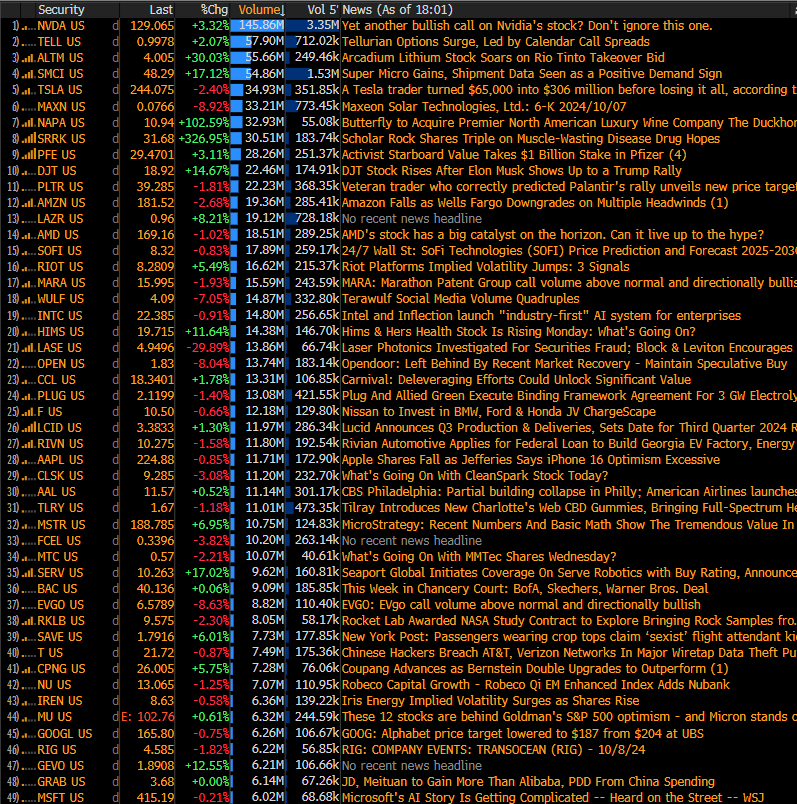Select the PLTR US ticker
This screenshot has width=797, height=804.
[60, 187]
